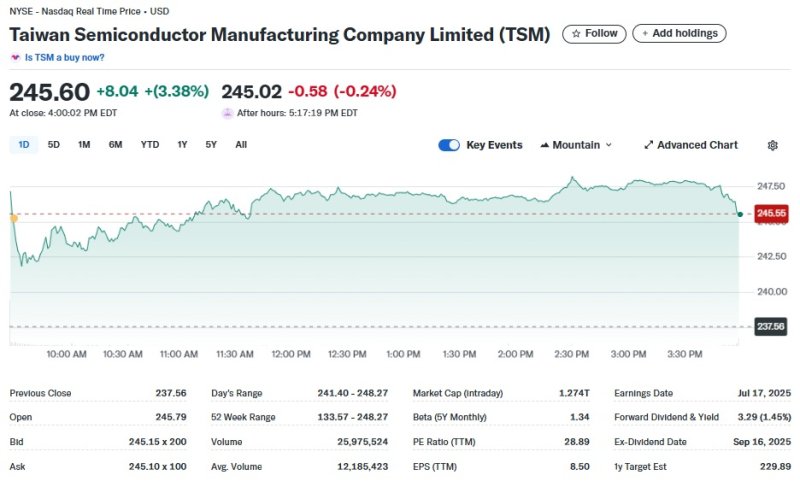The width and height of the screenshot is (800, 481).
Task: Click the 237.56 previous close label on chart
Action: click(771, 327)
